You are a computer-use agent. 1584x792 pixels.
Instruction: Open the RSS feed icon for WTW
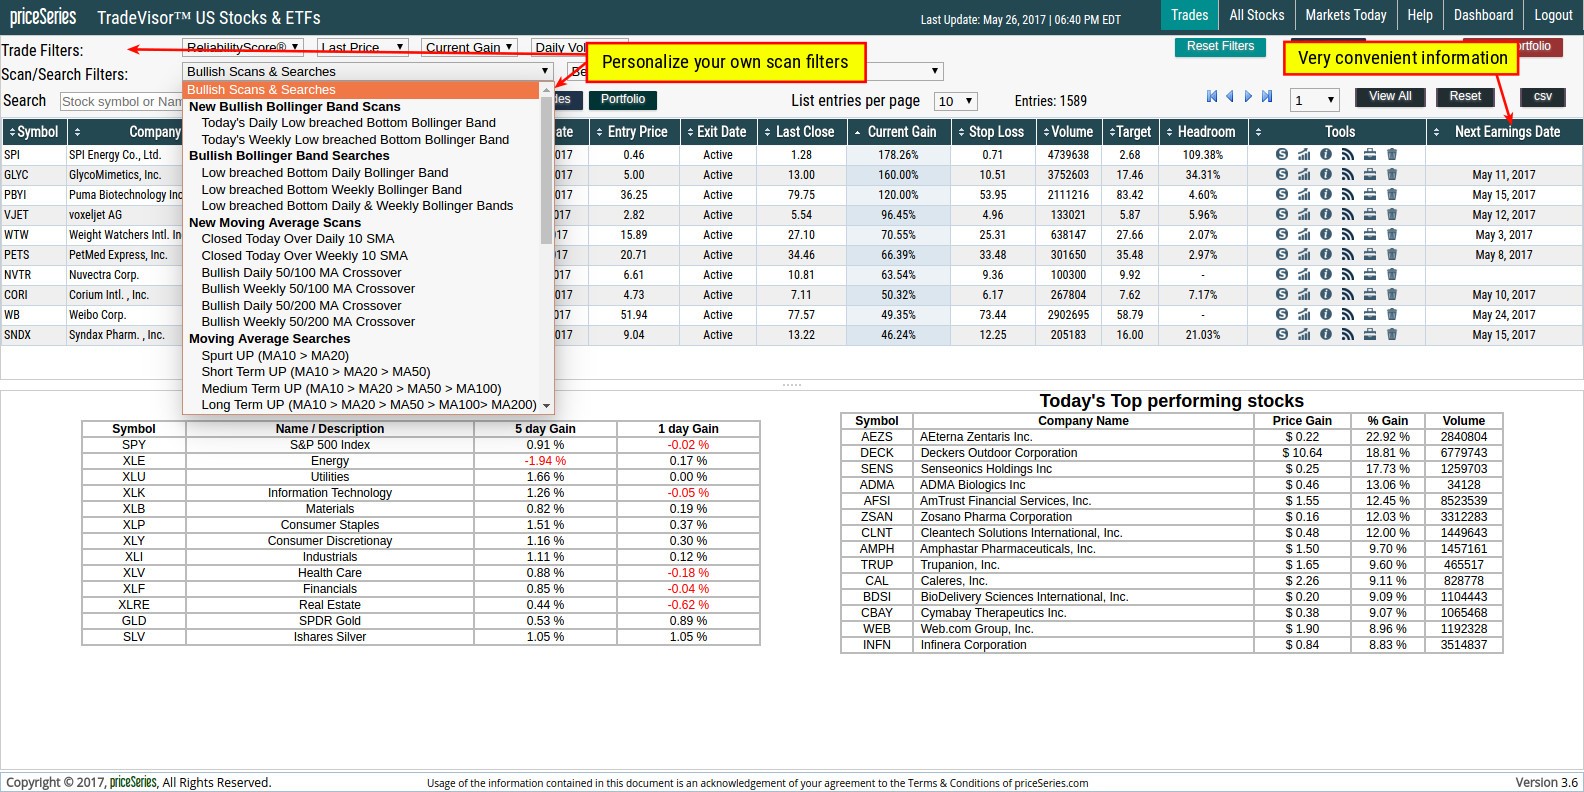click(1348, 235)
